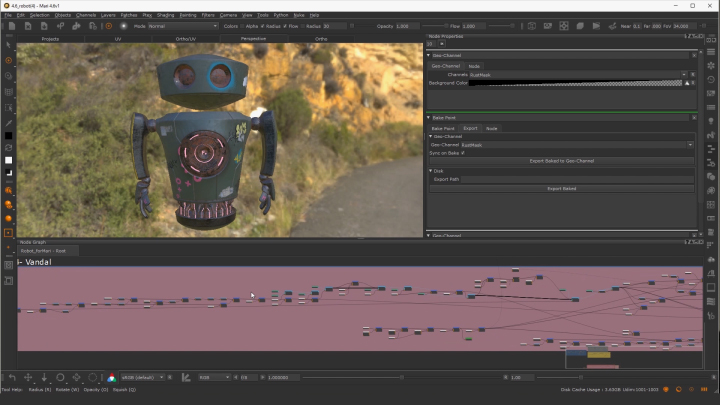Screen dimensions: 720x405
Task: Click the white foreground color swatch in left toolbar
Action: coord(9,160)
